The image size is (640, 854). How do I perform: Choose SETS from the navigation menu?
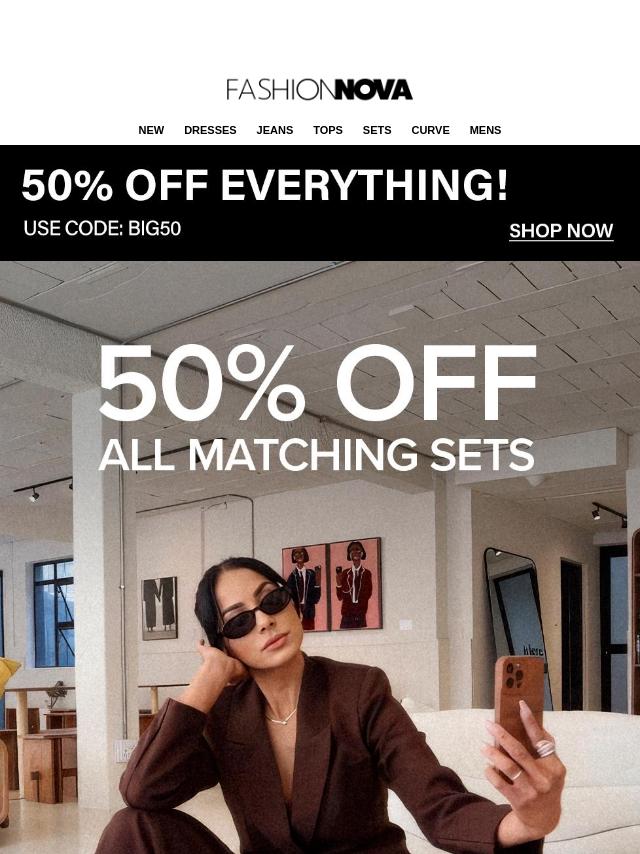click(377, 130)
